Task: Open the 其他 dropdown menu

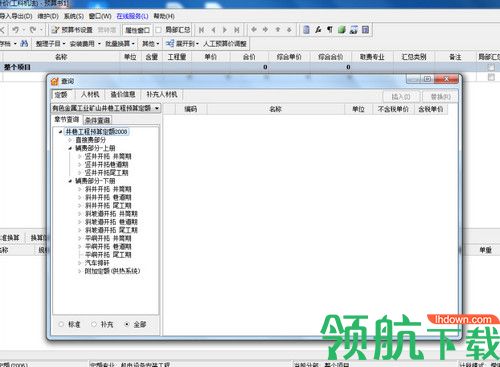Action: tap(150, 44)
